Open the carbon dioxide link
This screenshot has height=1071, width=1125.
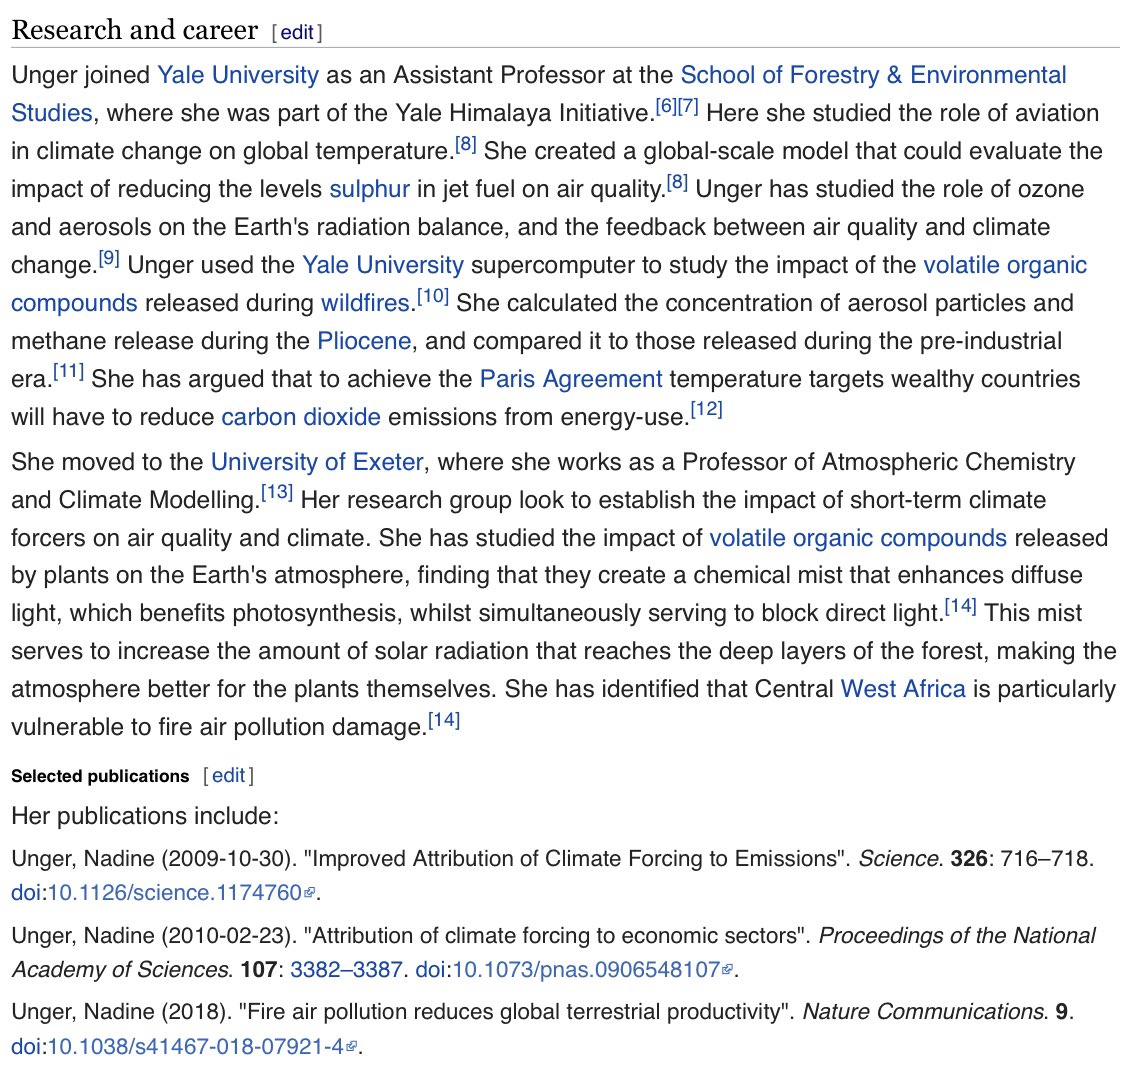click(301, 417)
